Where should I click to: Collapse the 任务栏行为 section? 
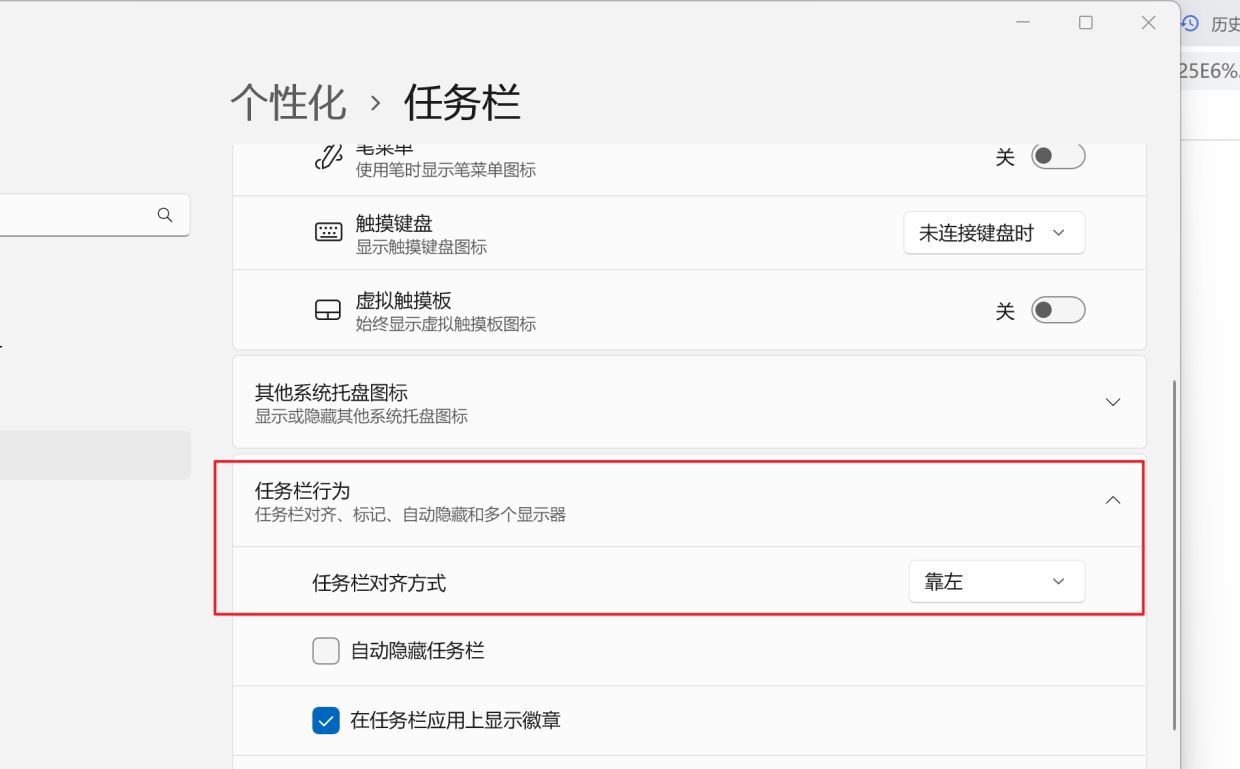click(1112, 499)
